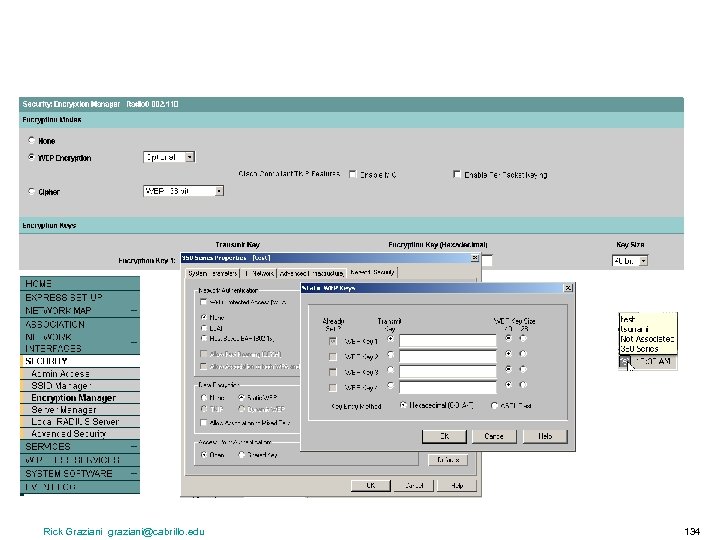Tick the Enable Per Packet Keying checkbox
Image resolution: width=720 pixels, height=540 pixels.
(456, 174)
